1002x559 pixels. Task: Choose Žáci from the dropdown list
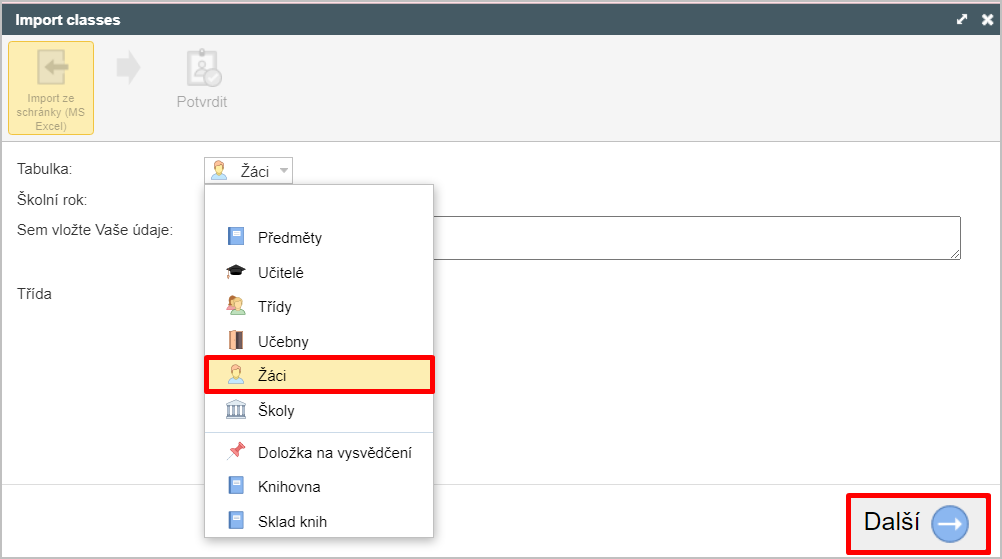(319, 375)
